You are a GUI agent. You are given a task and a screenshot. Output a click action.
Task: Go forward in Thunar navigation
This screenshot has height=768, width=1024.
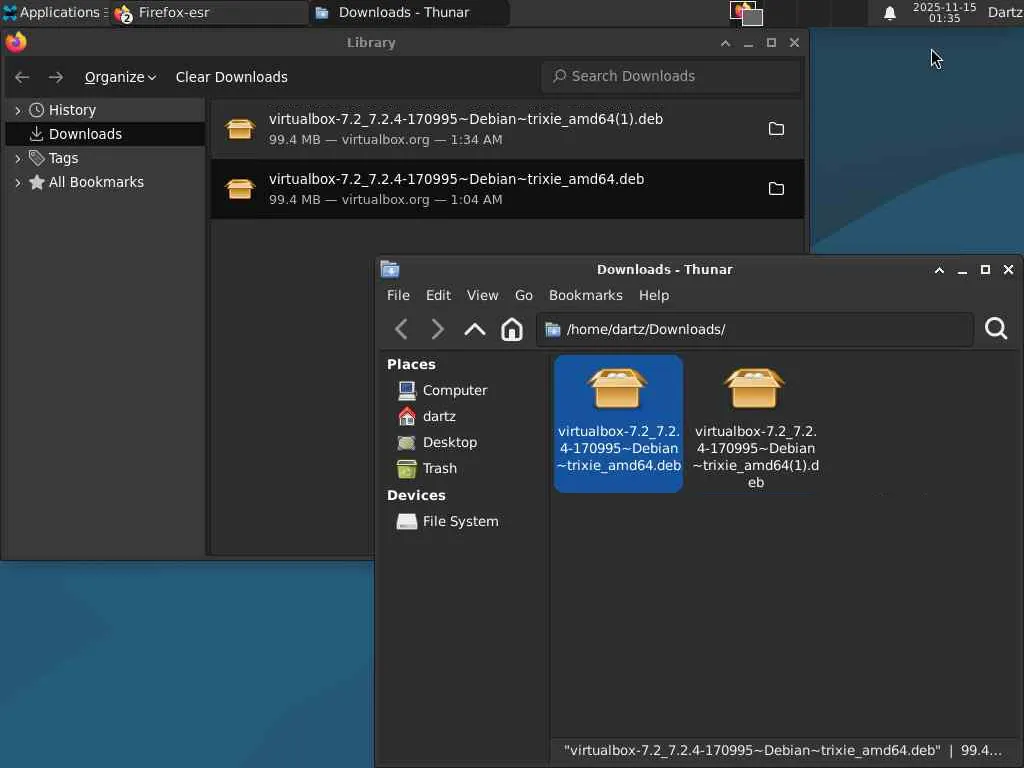438,329
